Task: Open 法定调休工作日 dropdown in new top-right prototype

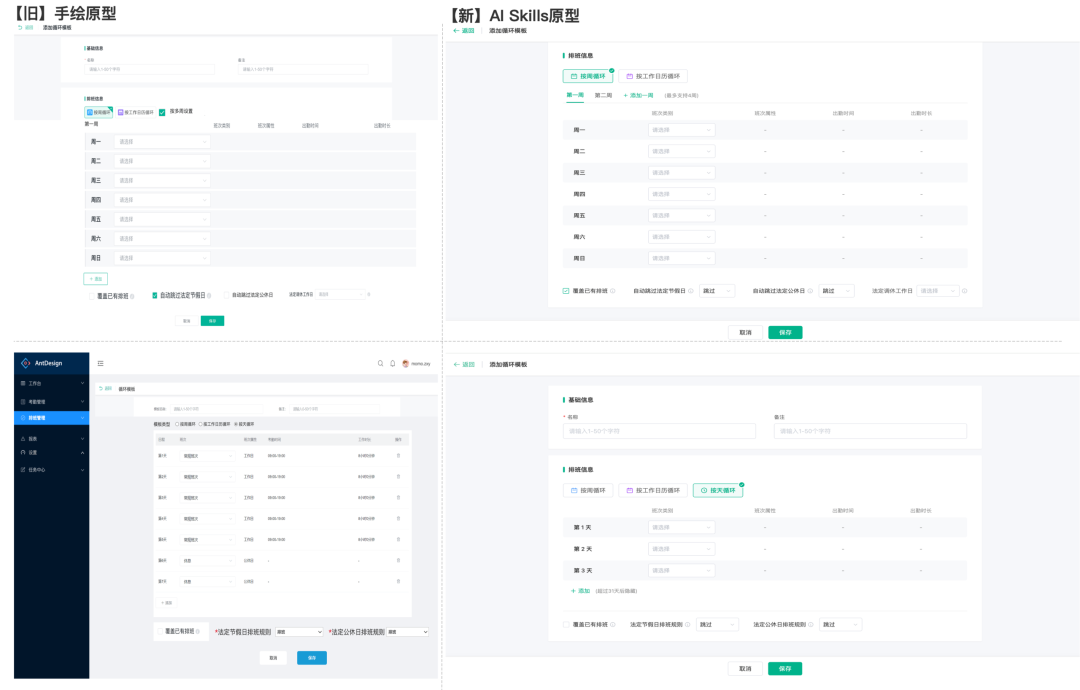Action: [x=937, y=291]
